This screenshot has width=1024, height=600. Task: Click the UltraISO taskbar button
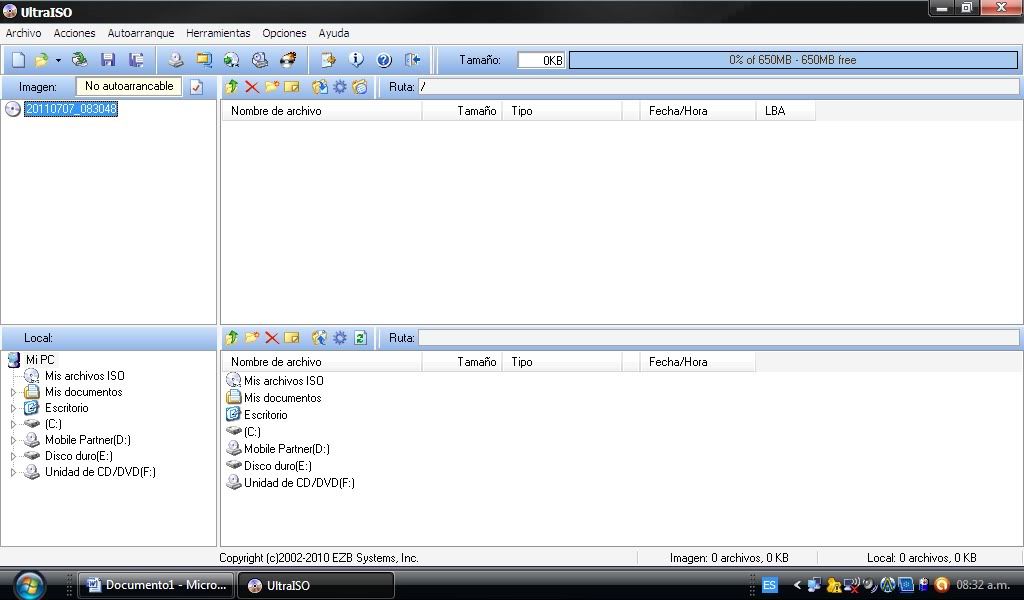(315, 585)
